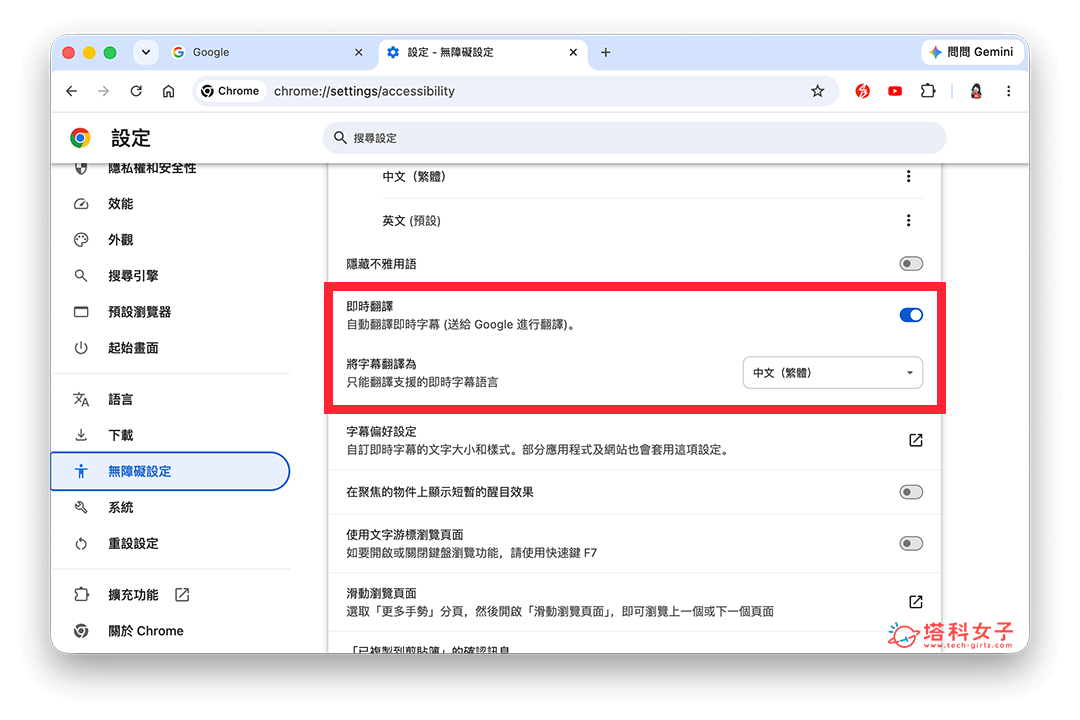Click the 搜尋設定 search field

tap(634, 138)
